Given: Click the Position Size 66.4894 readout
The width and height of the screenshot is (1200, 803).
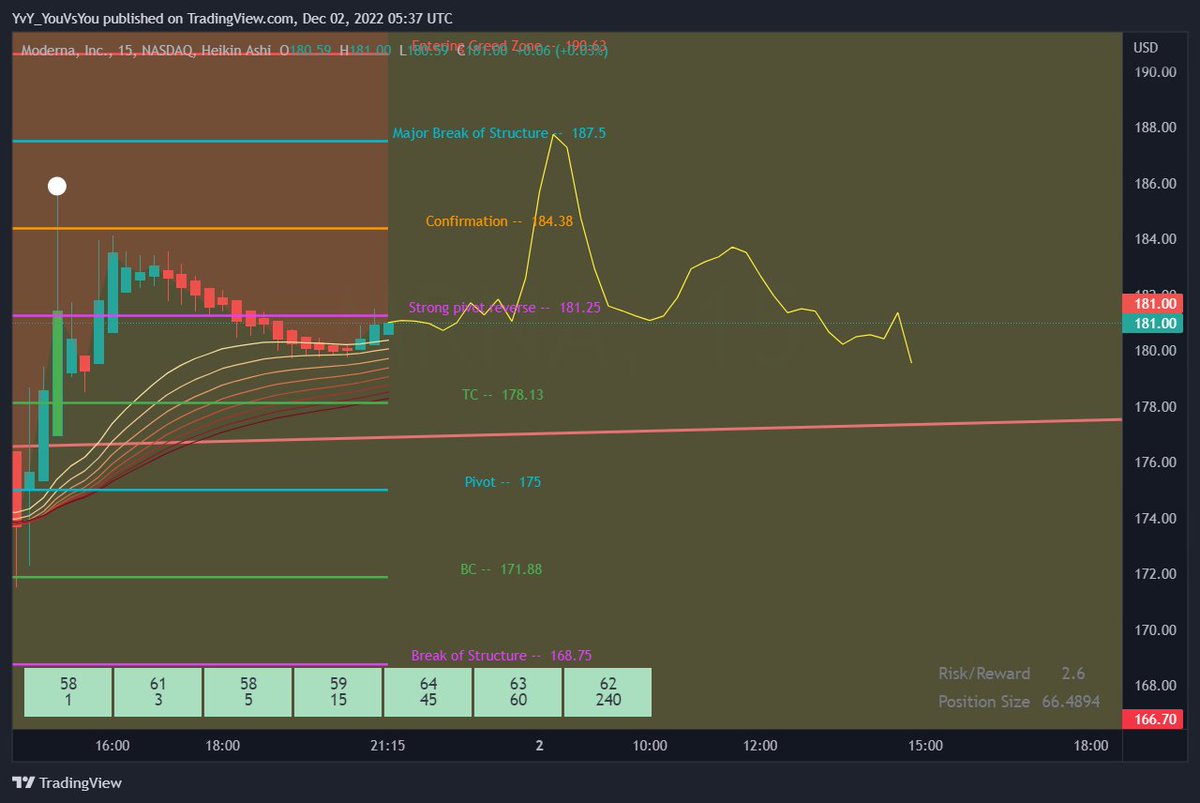Looking at the screenshot, I should pos(1019,702).
